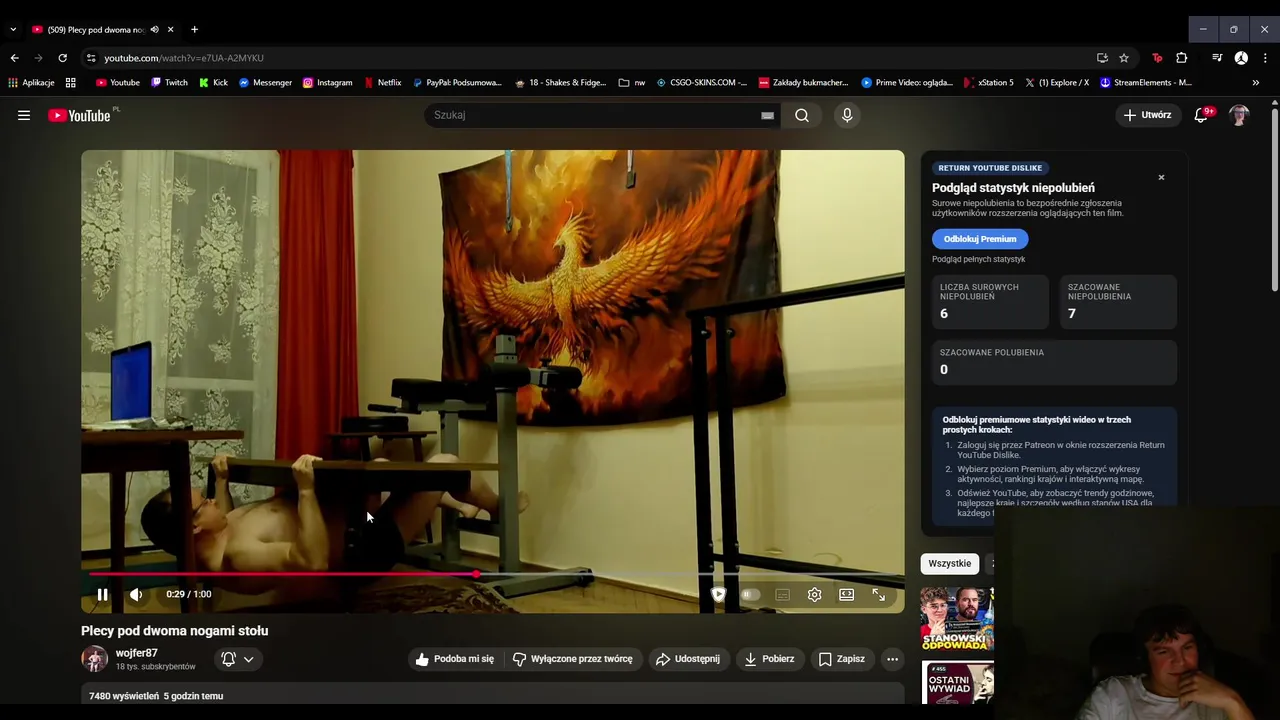Open the Netflix bookmark
The width and height of the screenshot is (1280, 720).
[x=382, y=83]
